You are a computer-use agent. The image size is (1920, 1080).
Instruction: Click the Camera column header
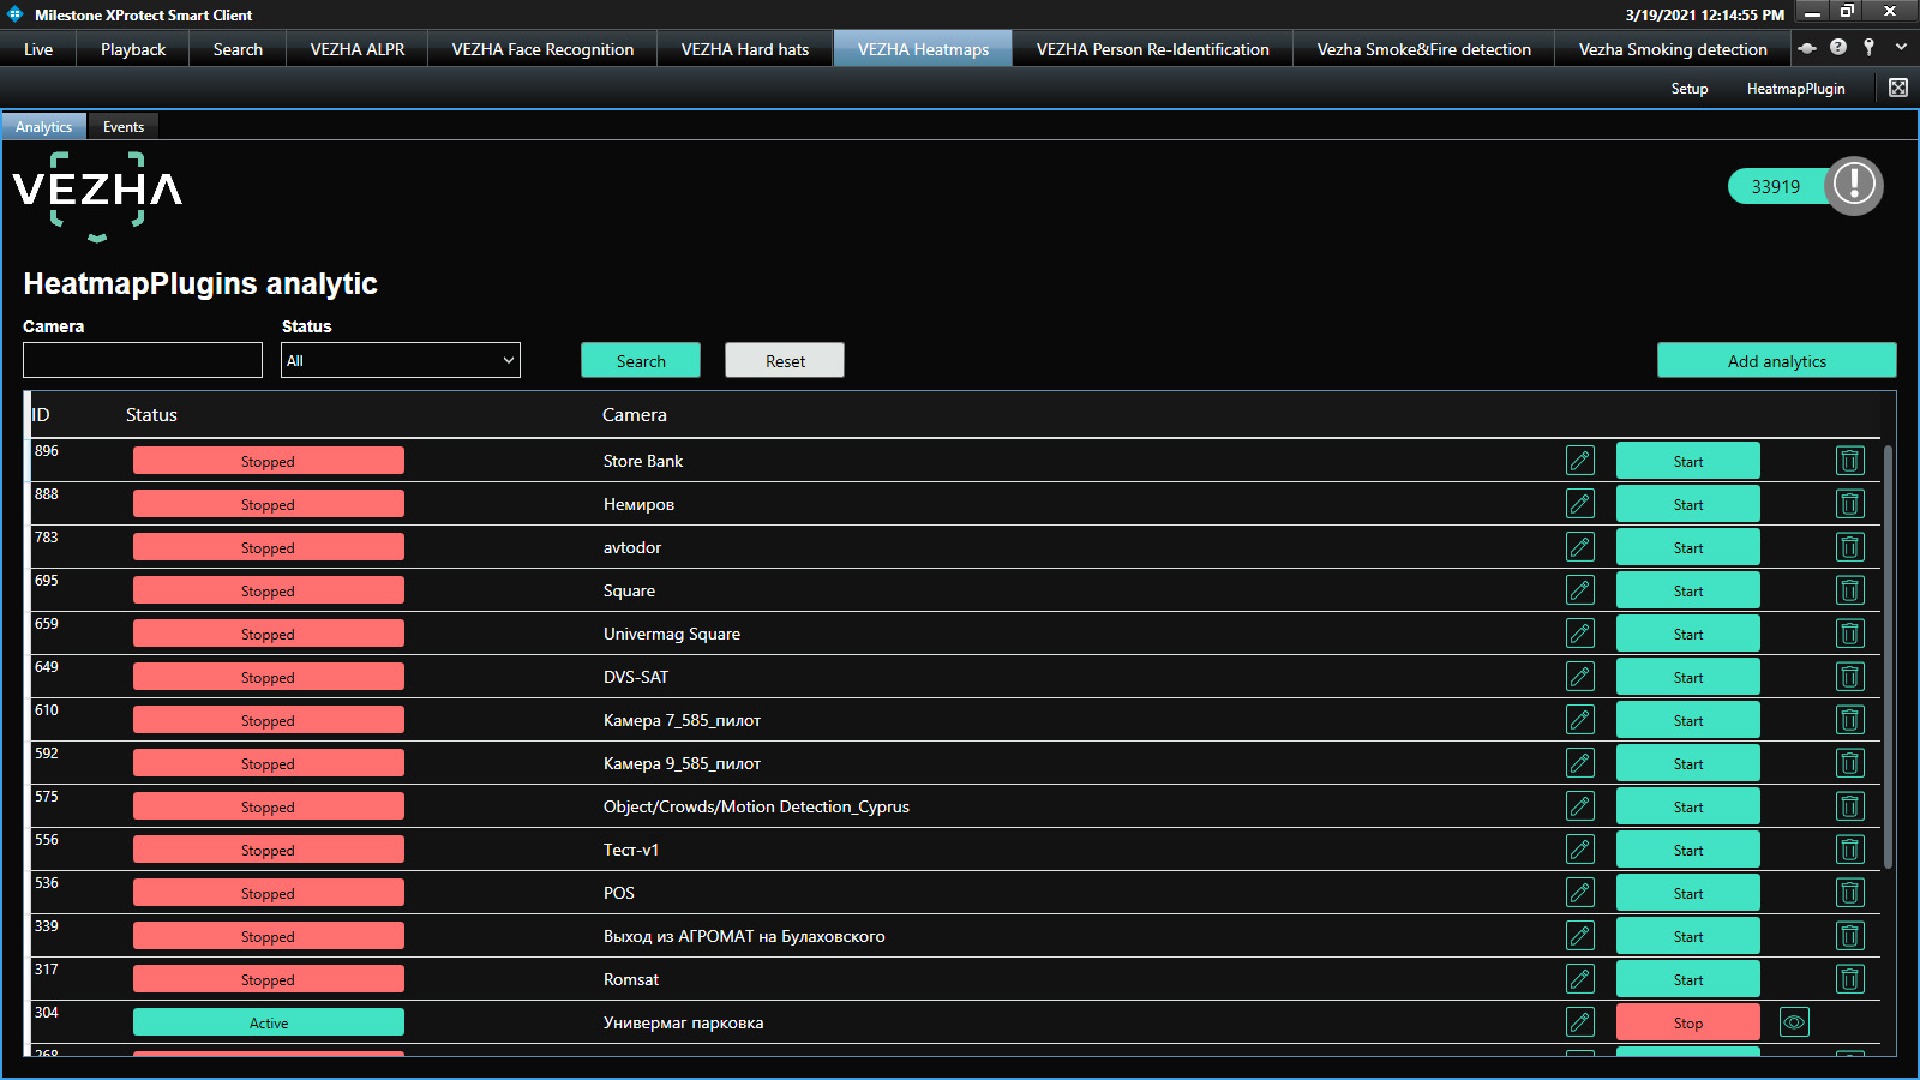pos(634,415)
